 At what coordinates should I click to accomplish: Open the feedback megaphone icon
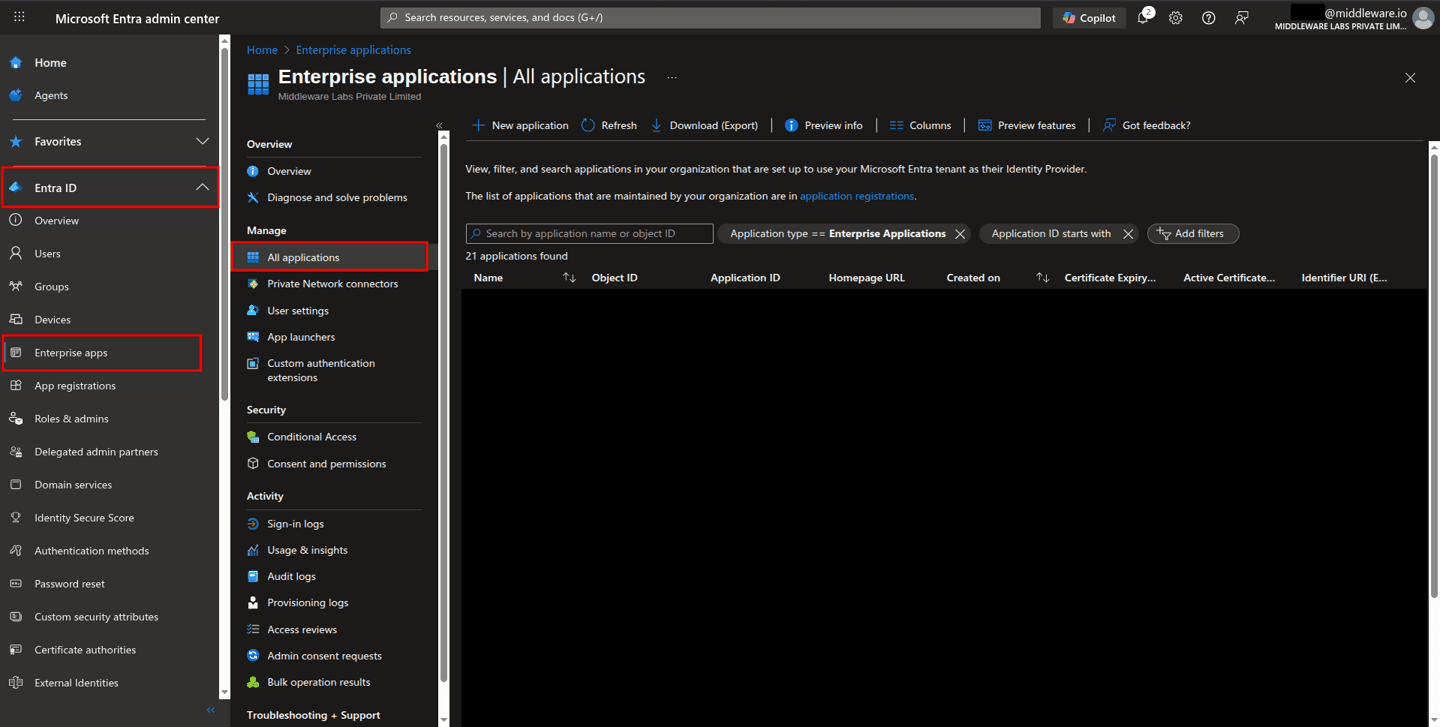1241,17
